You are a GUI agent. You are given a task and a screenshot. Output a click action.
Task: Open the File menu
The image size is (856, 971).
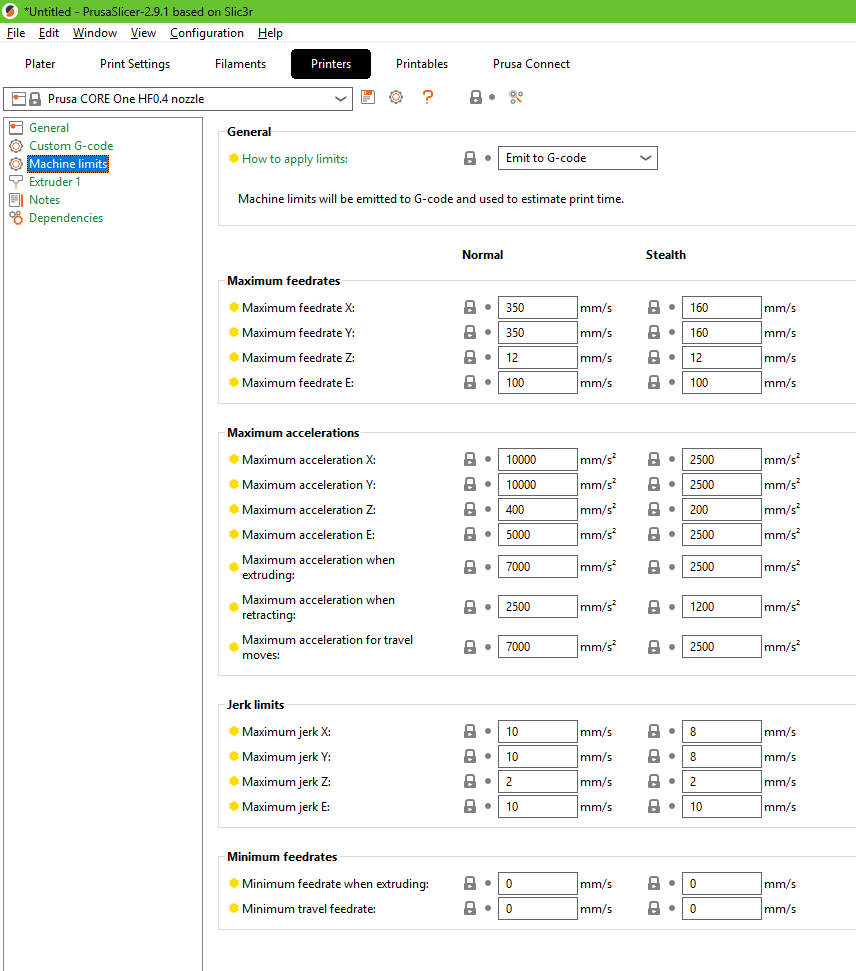[16, 33]
